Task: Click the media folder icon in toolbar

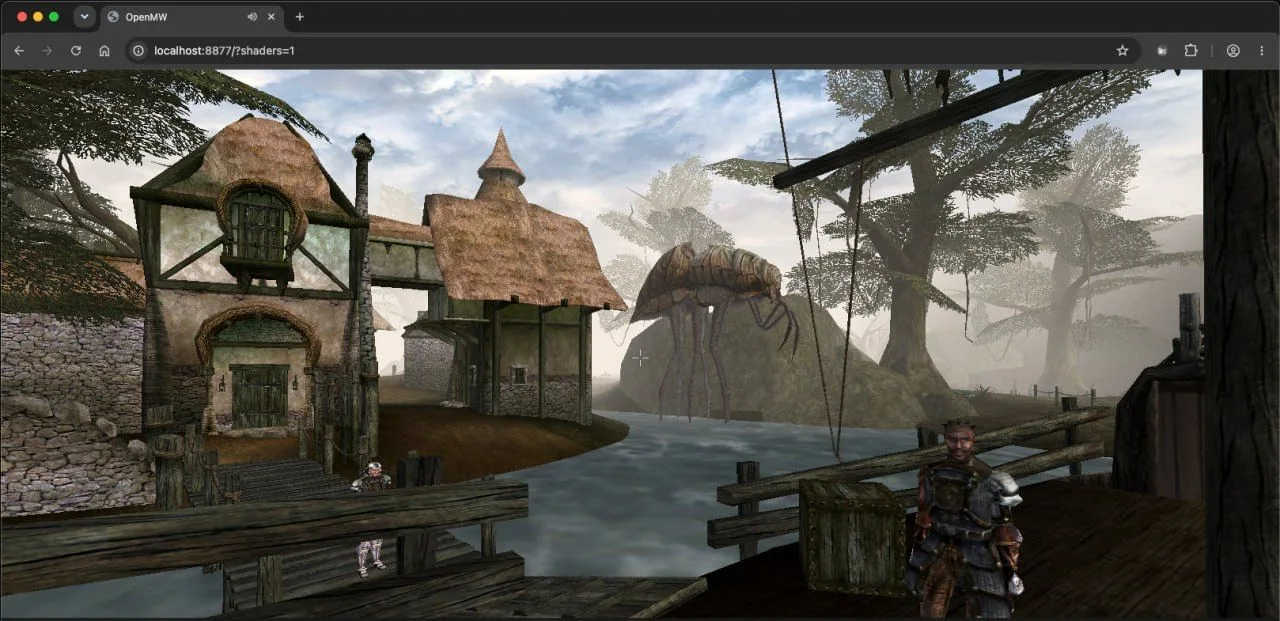Action: [1162, 50]
